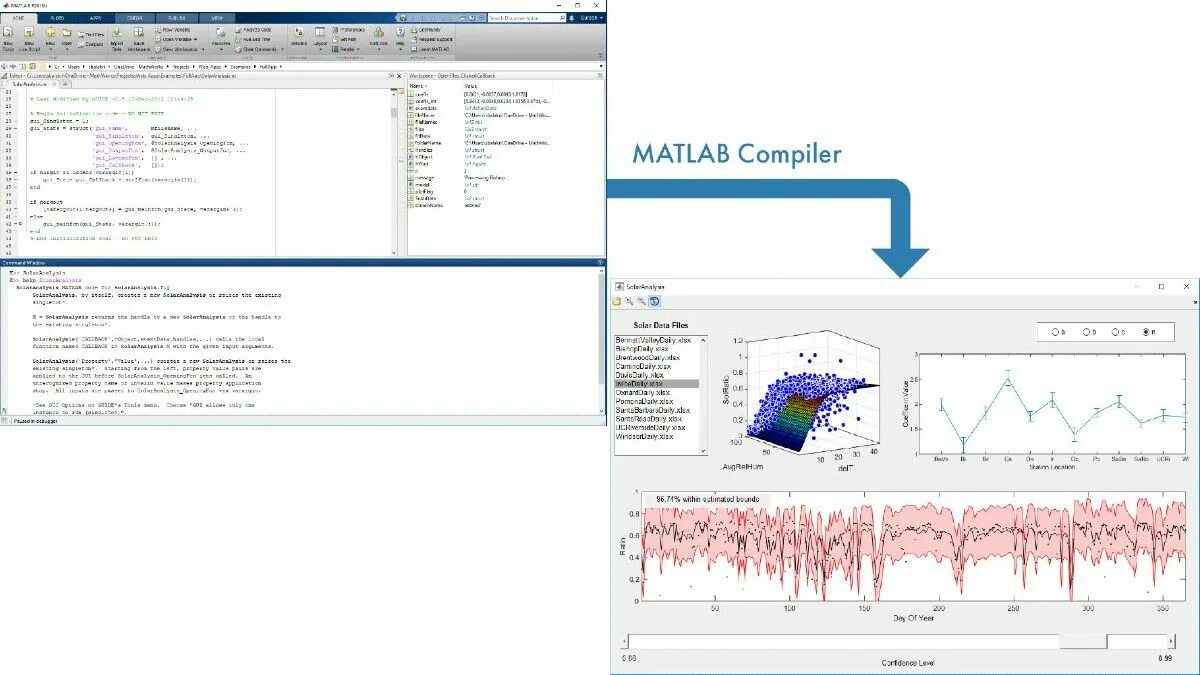The height and width of the screenshot is (675, 1200).
Task: Open the Help button
Action: click(400, 38)
